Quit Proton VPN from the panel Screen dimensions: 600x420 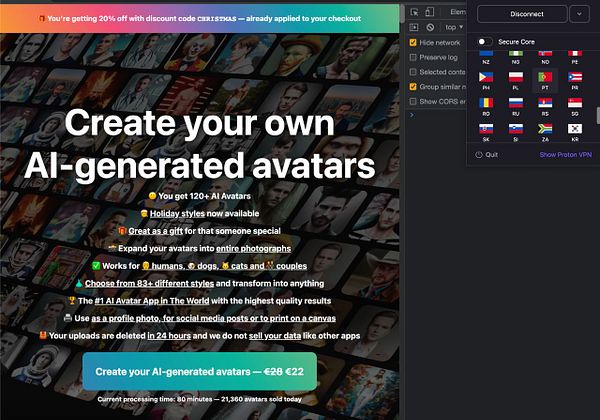pyautogui.click(x=487, y=155)
